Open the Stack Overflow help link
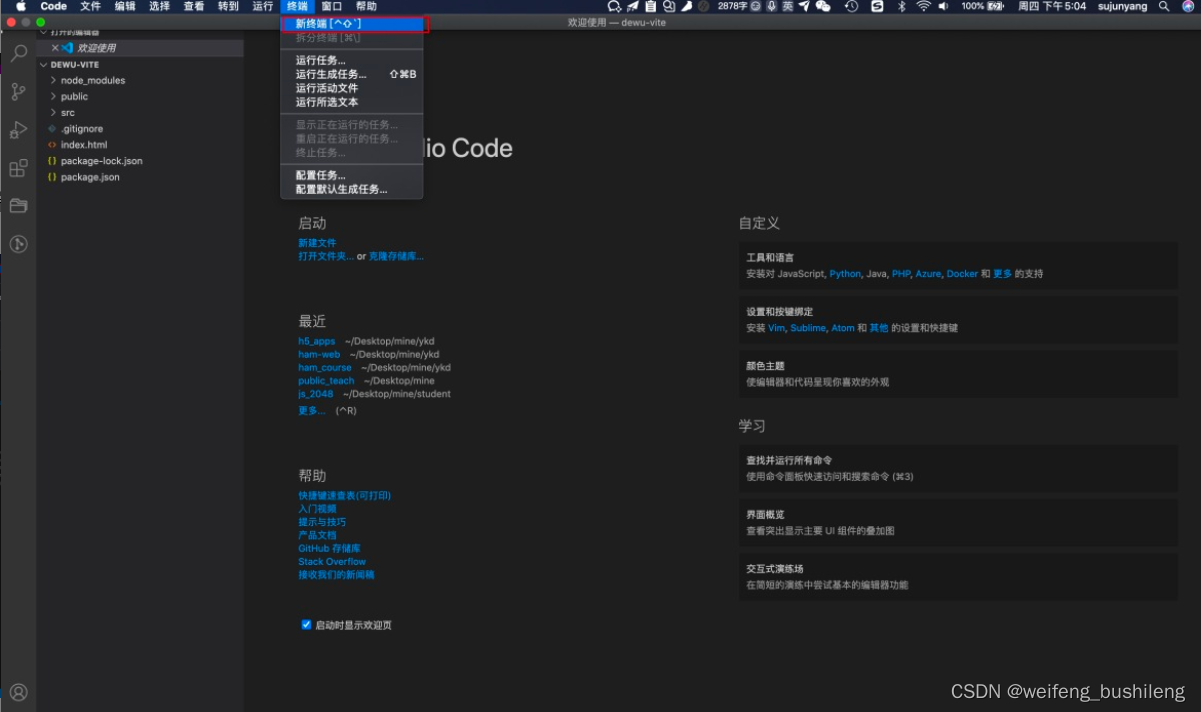 coord(332,562)
